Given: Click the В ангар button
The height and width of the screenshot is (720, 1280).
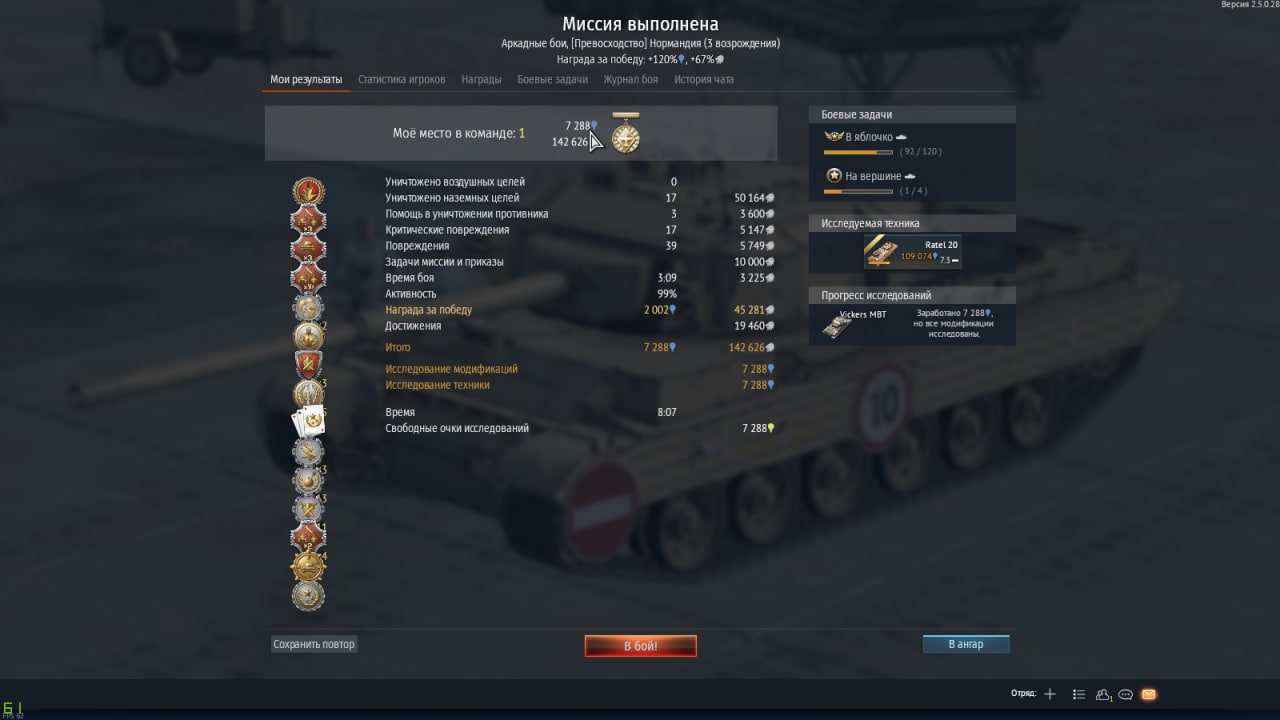Looking at the screenshot, I should point(966,644).
